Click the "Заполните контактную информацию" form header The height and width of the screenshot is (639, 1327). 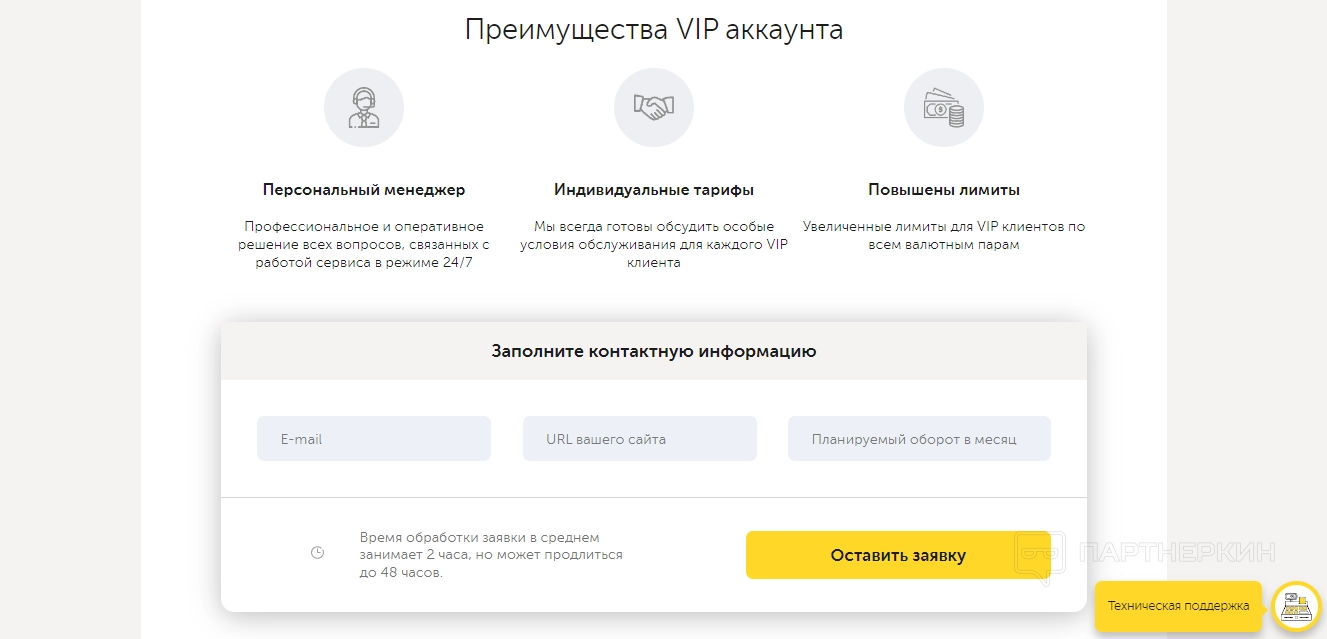point(654,351)
